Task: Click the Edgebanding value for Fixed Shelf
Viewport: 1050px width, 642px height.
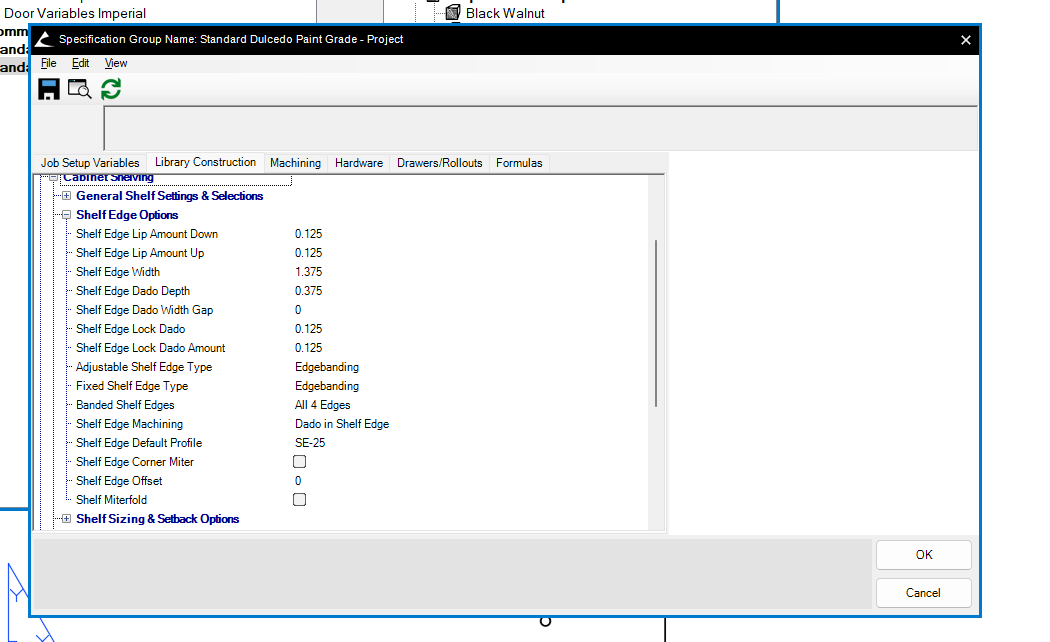Action: [327, 386]
